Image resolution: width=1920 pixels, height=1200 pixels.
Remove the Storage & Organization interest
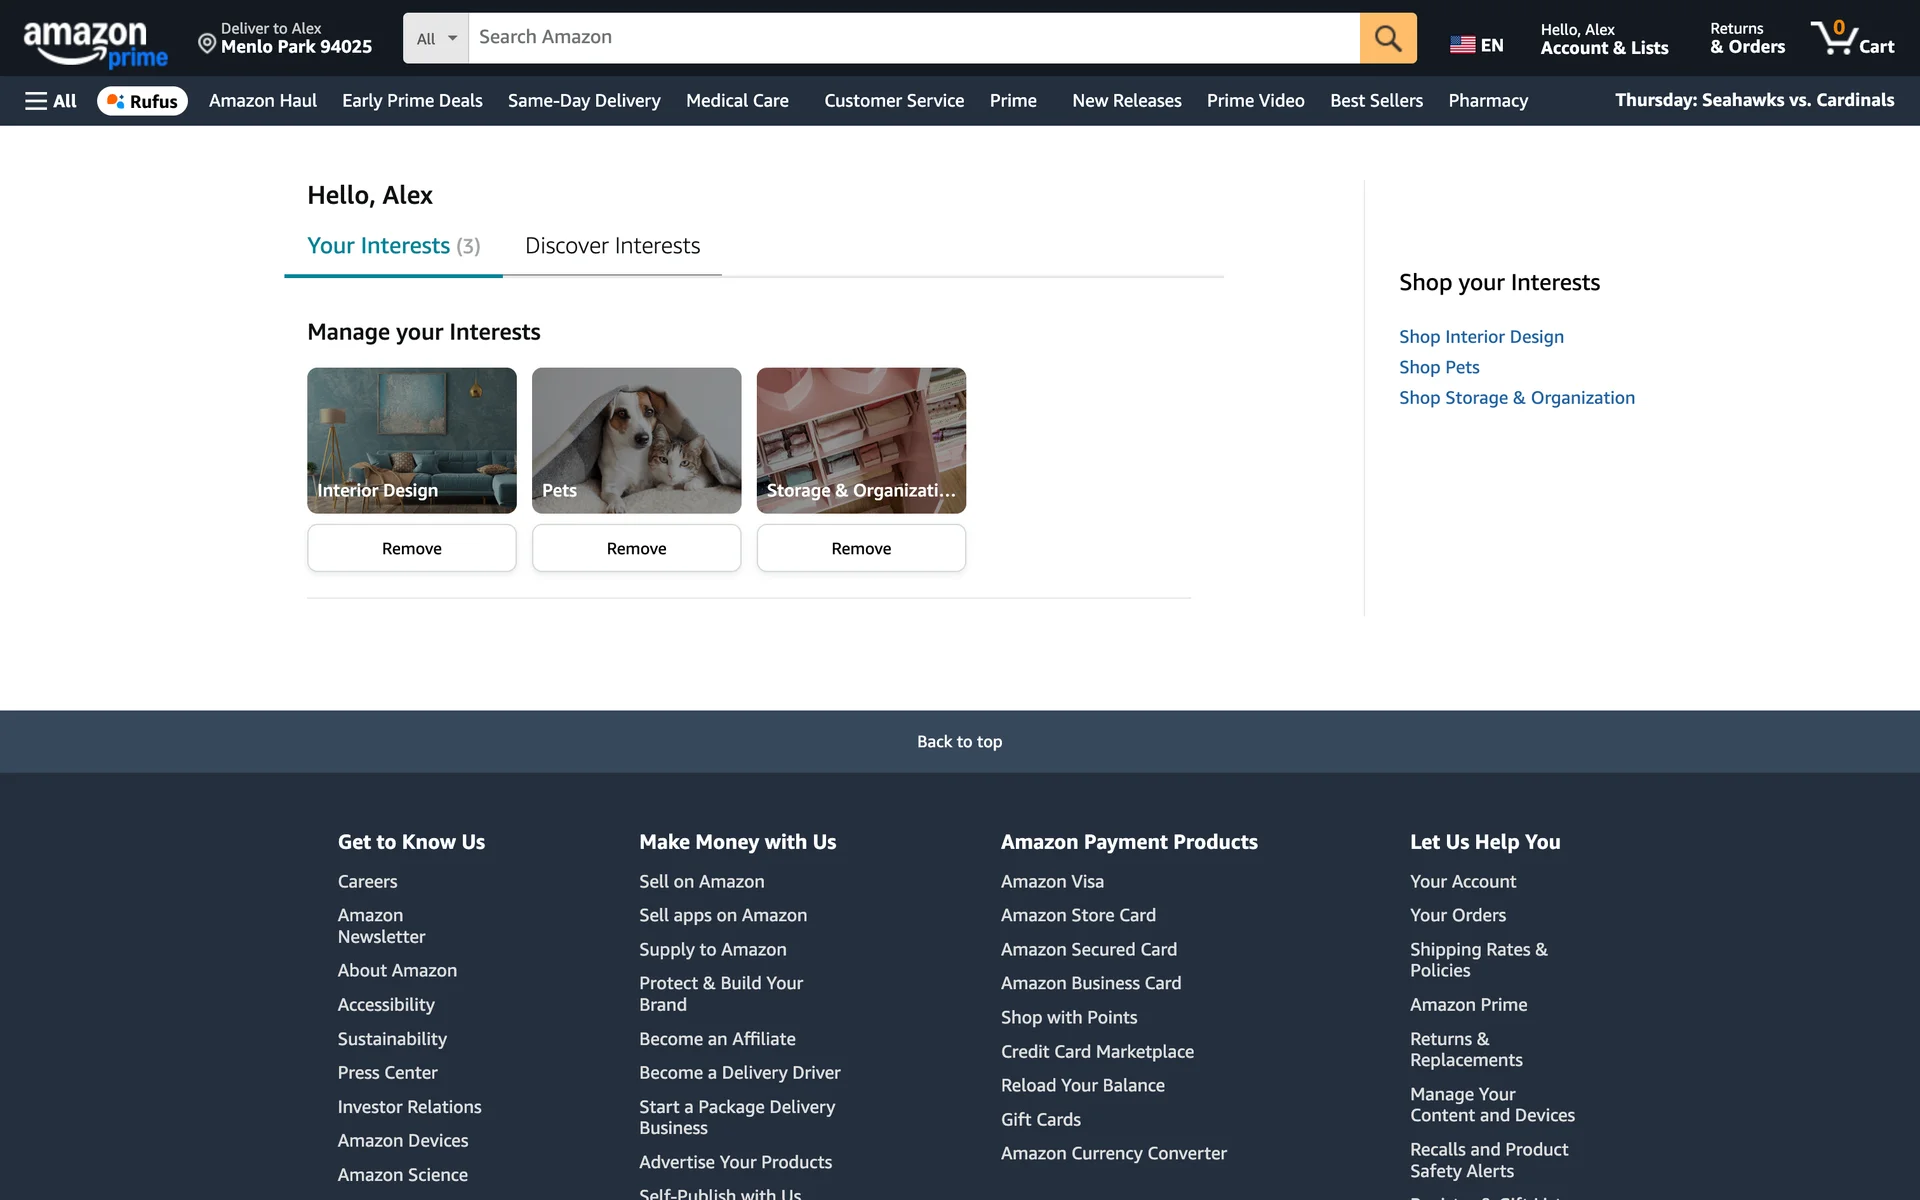[x=860, y=548]
